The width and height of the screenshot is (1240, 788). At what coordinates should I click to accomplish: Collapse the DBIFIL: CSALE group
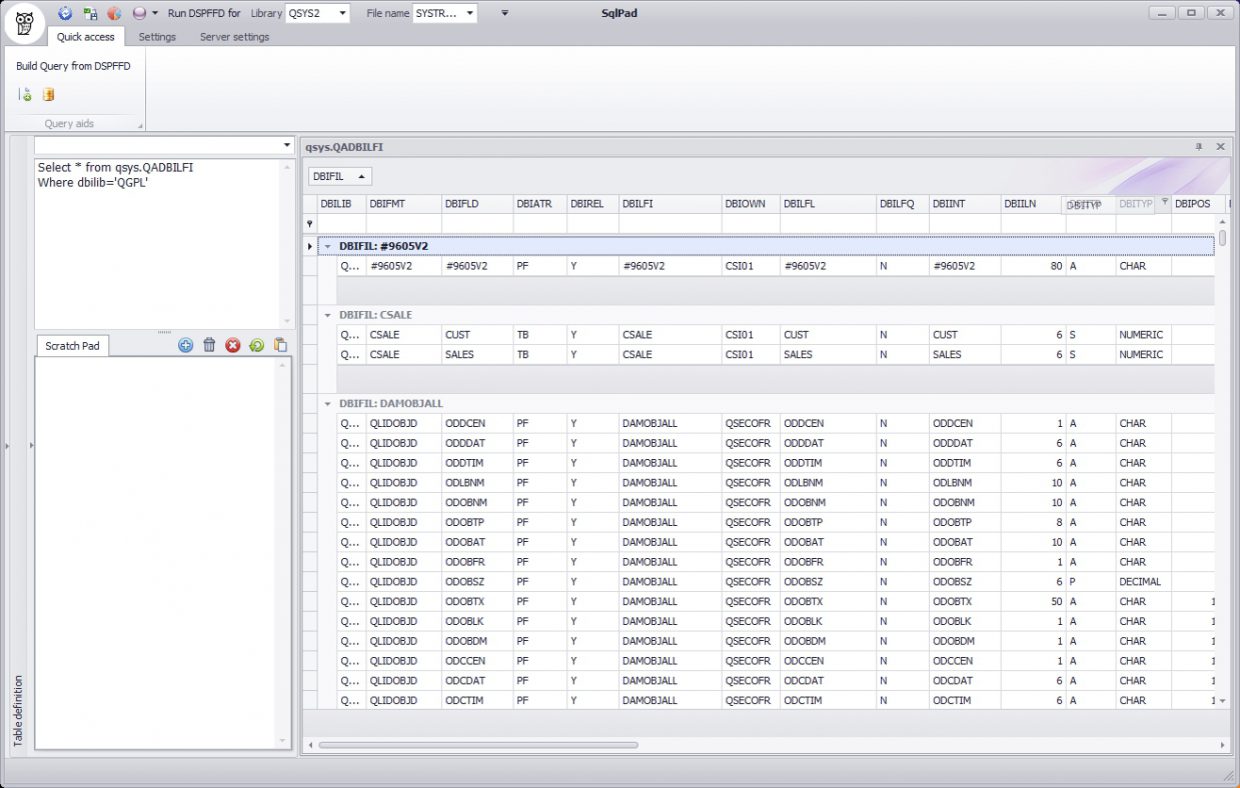point(328,315)
